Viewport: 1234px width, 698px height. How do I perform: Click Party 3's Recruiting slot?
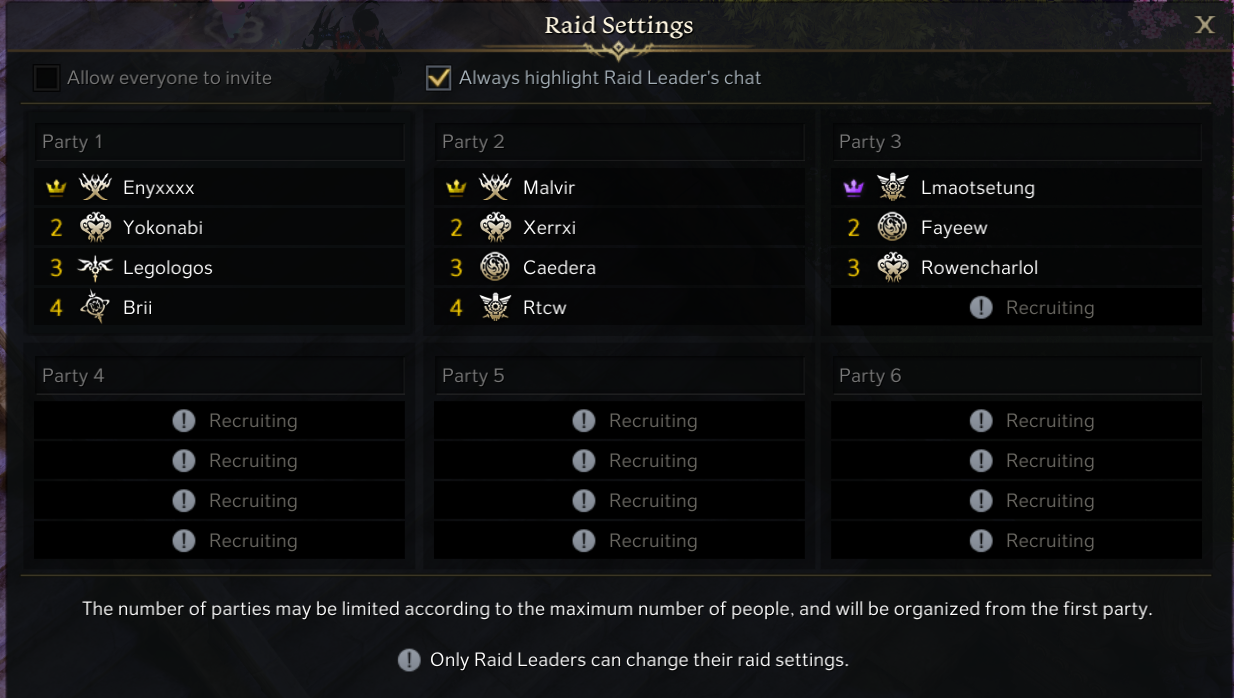(1016, 308)
